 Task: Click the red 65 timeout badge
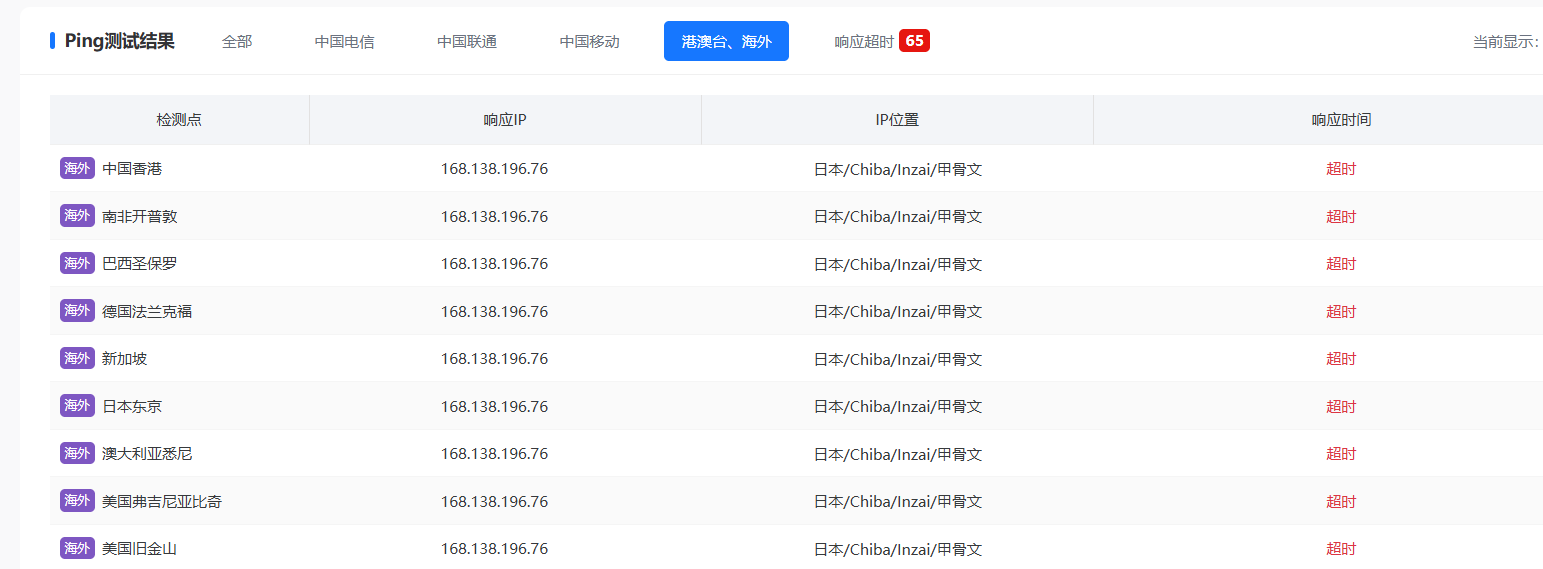pyautogui.click(x=914, y=41)
